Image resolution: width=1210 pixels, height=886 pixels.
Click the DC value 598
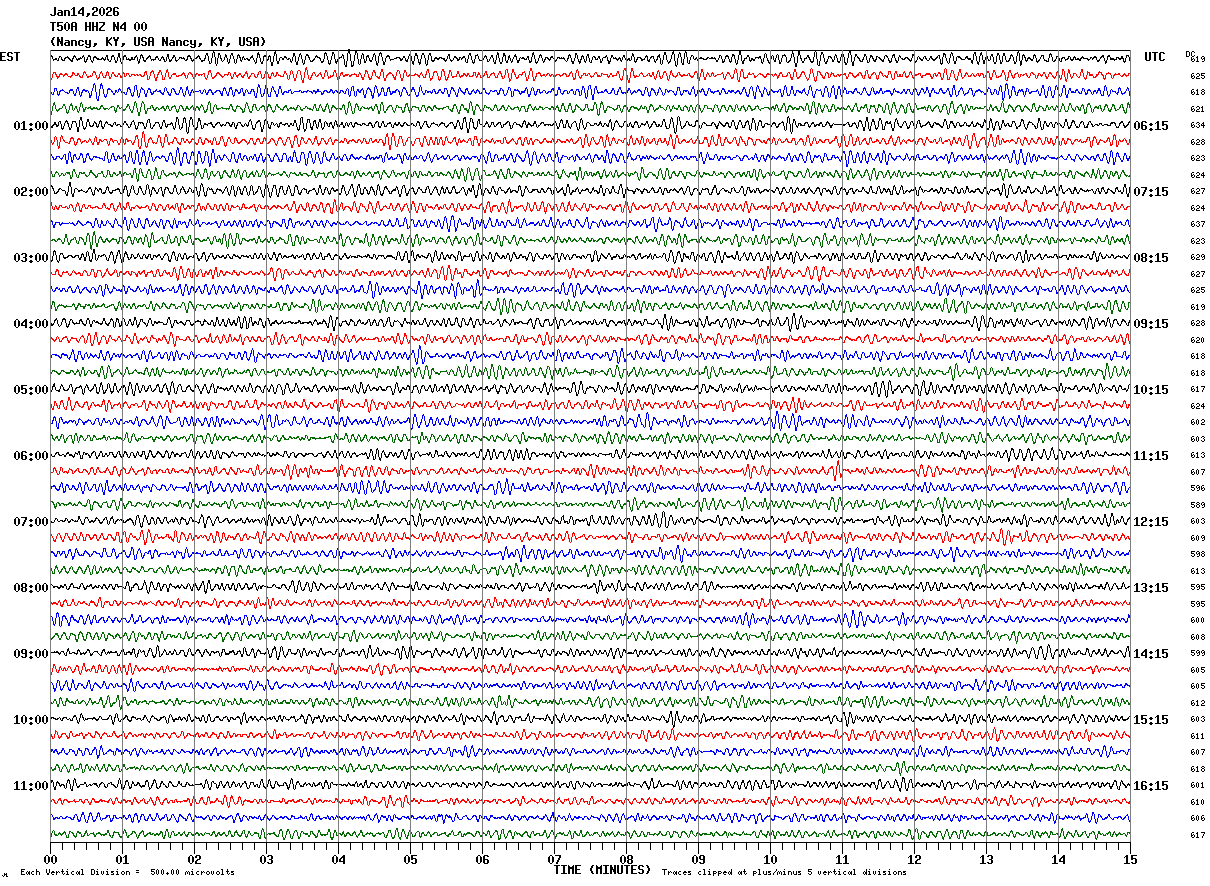(1197, 555)
